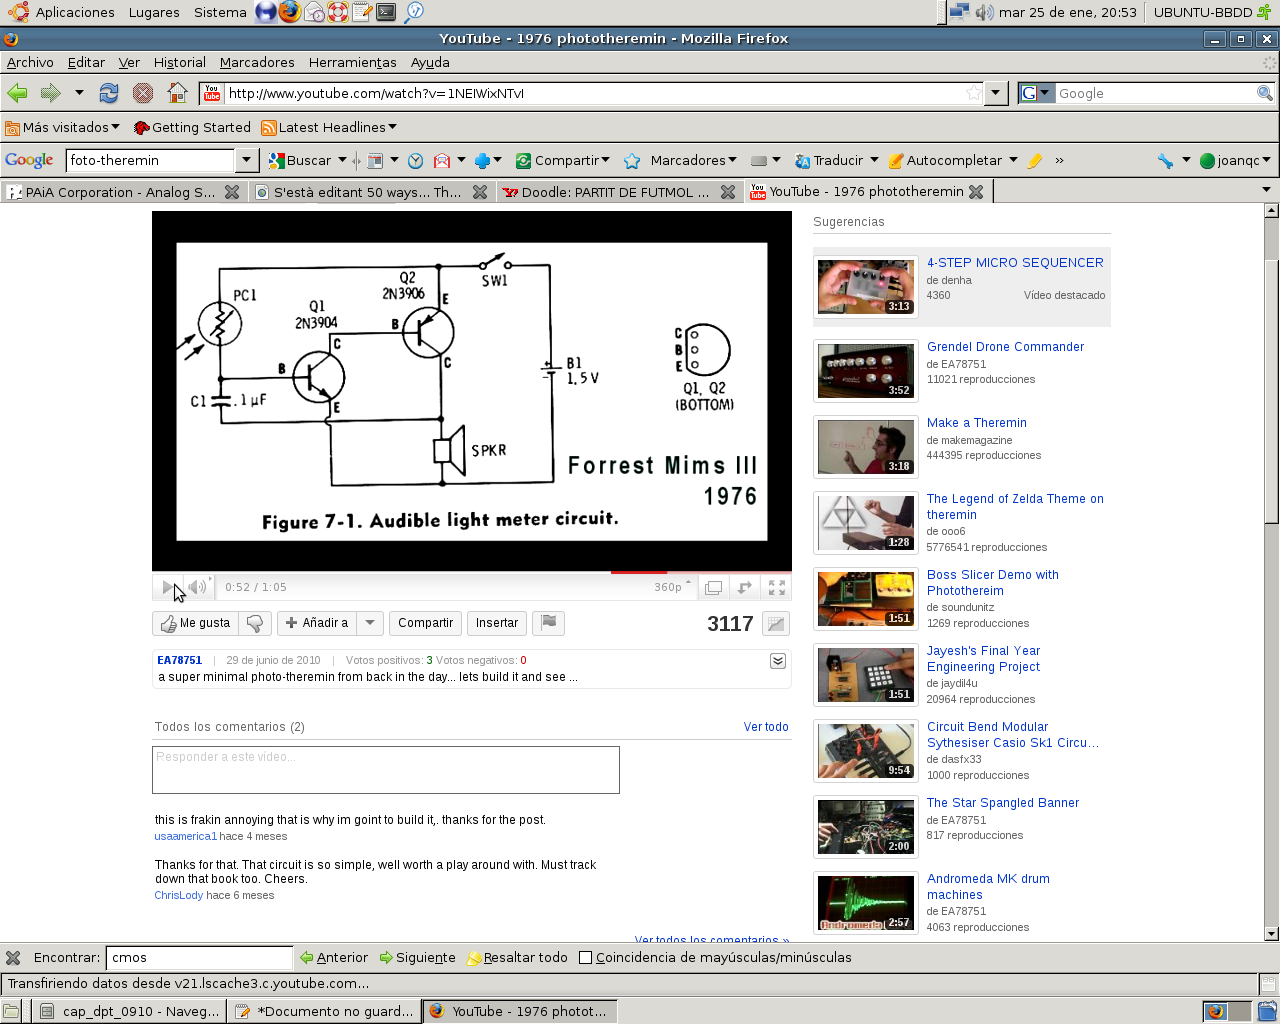
Task: Click the home page icon
Action: point(177,93)
